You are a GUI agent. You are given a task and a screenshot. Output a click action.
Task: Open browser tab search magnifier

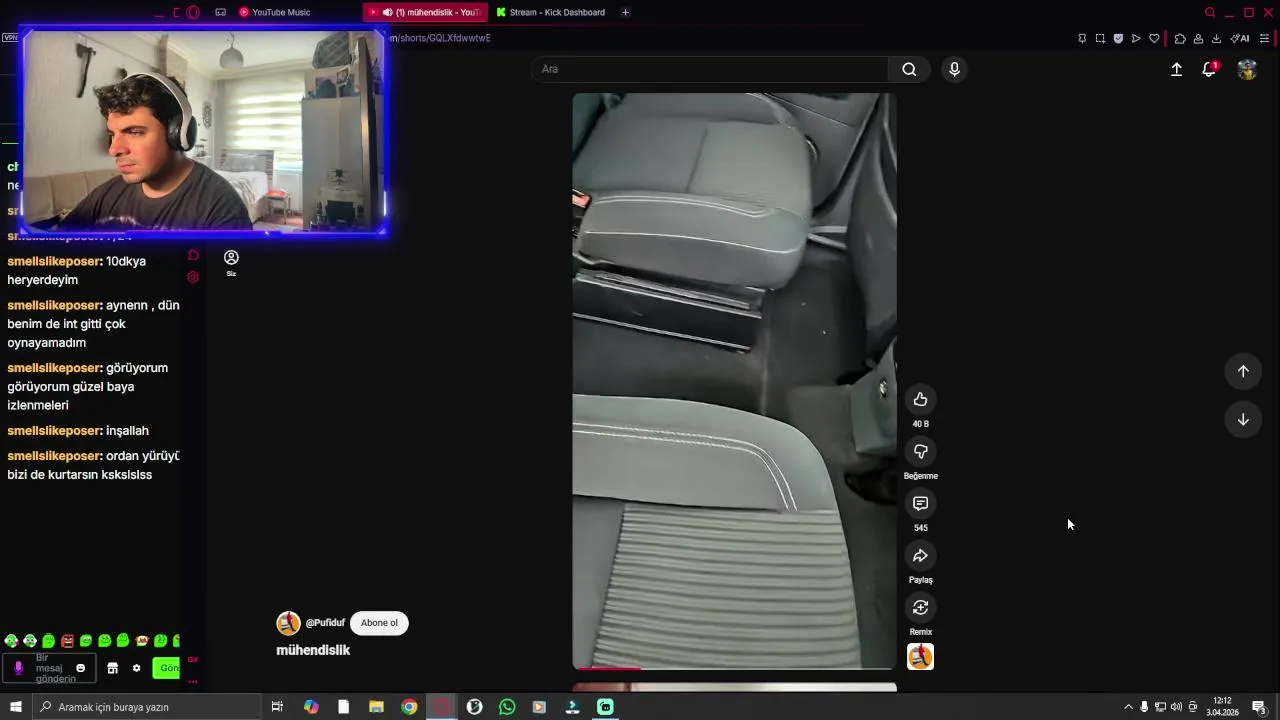pos(1210,12)
